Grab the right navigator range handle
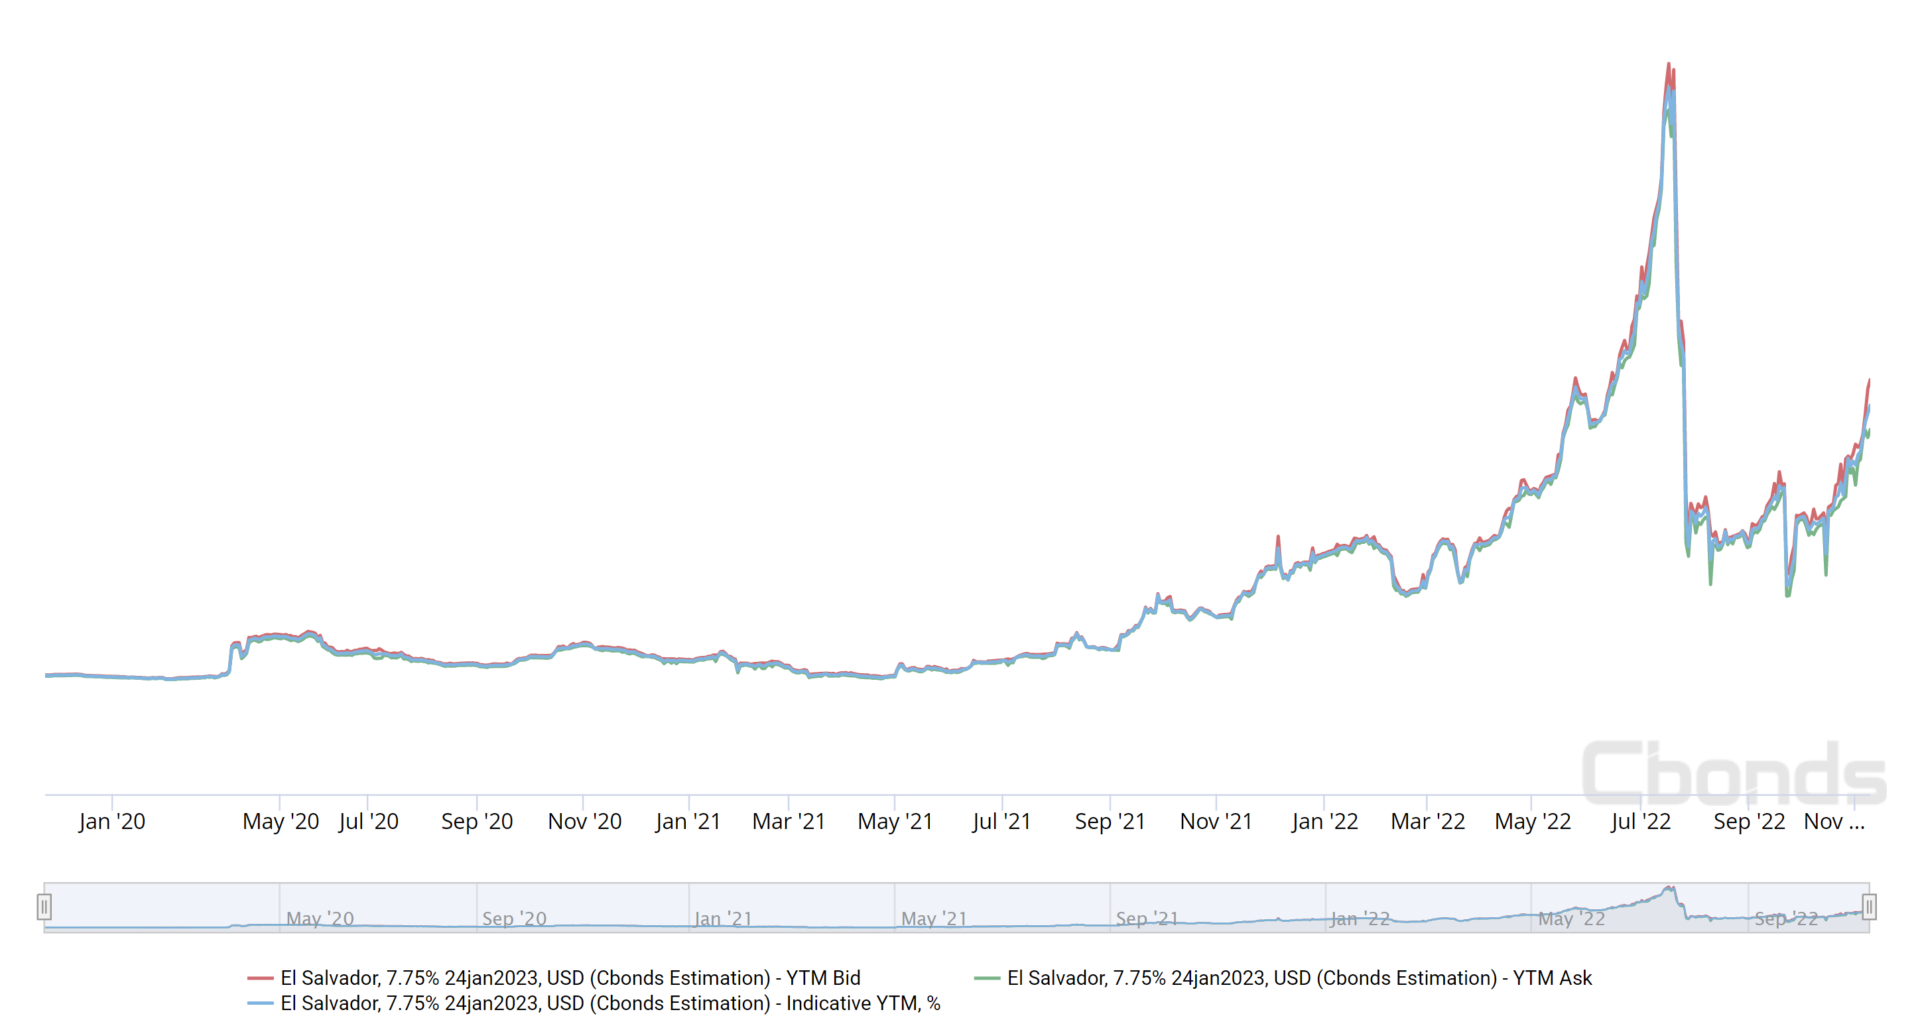 coord(1868,907)
